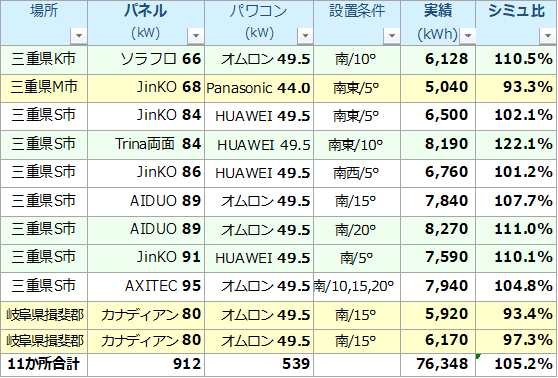Select the 76,348 total kWh cell
Screen dimensions: 558x378
438,365
